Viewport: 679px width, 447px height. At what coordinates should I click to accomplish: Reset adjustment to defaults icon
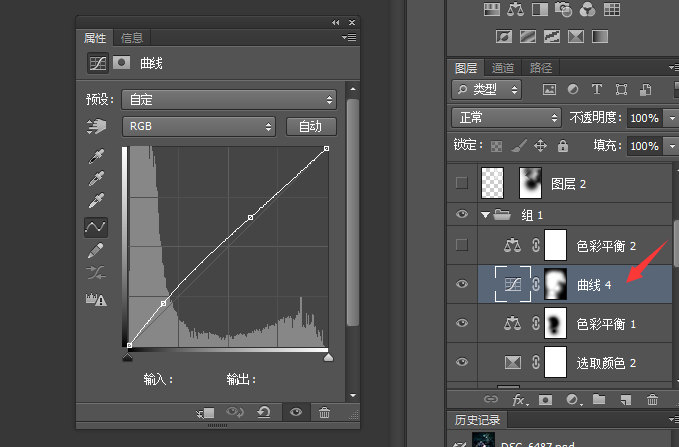pos(264,412)
